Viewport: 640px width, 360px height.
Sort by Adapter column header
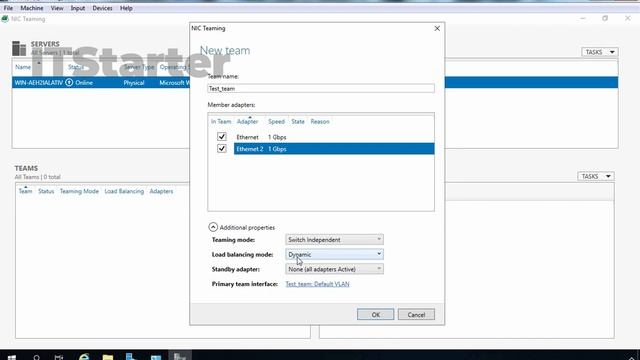pyautogui.click(x=247, y=122)
